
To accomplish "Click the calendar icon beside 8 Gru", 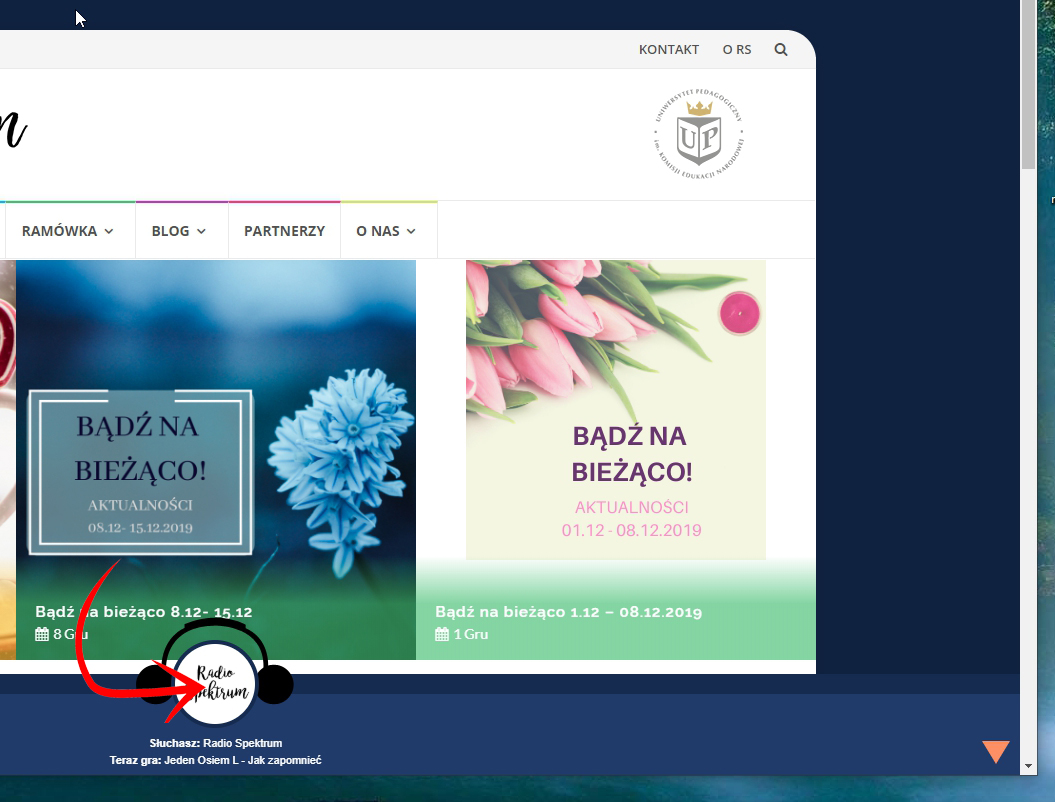I will (x=42, y=634).
